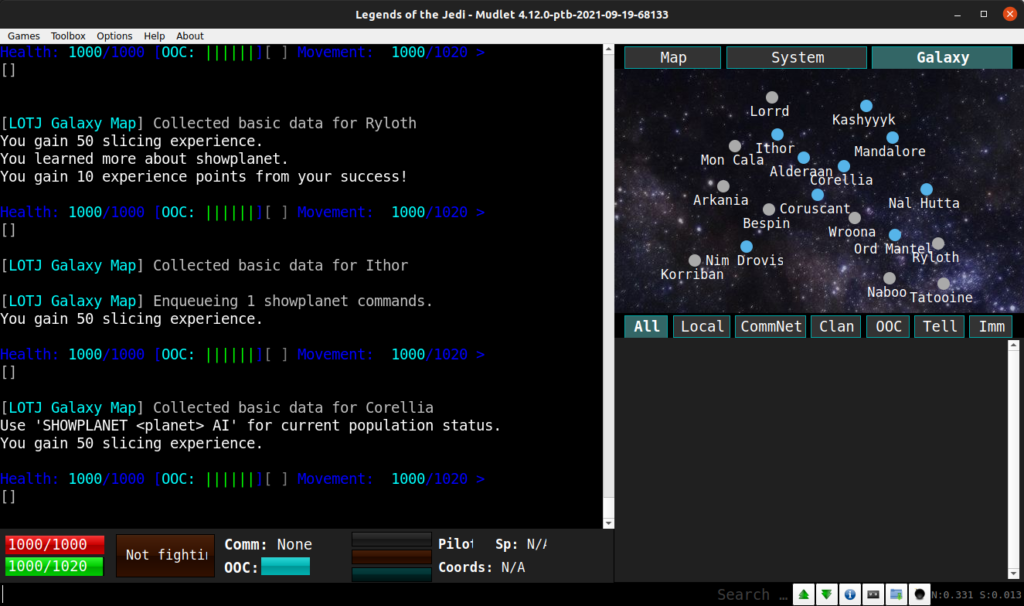The image size is (1024, 606).
Task: Select the Alderaan planet dot
Action: (x=804, y=157)
